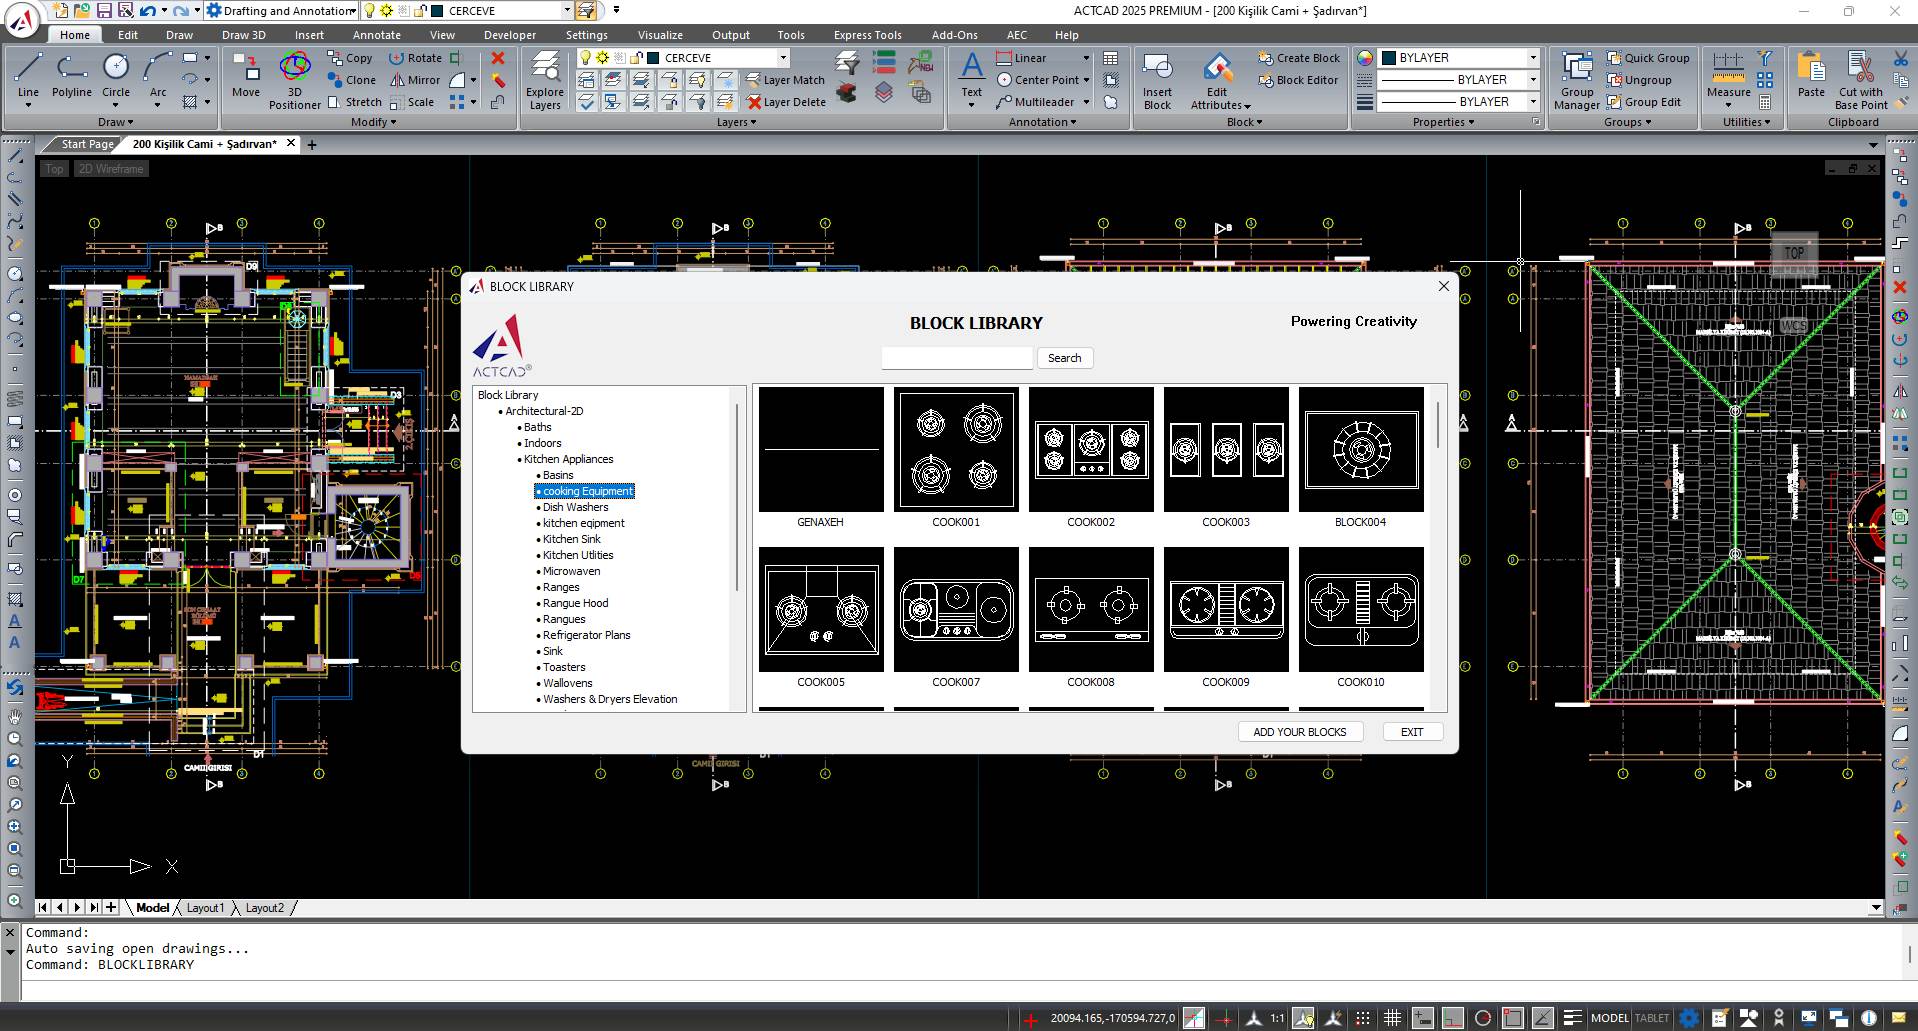This screenshot has height=1031, width=1918.
Task: Click the Stretch tool
Action: 354,102
